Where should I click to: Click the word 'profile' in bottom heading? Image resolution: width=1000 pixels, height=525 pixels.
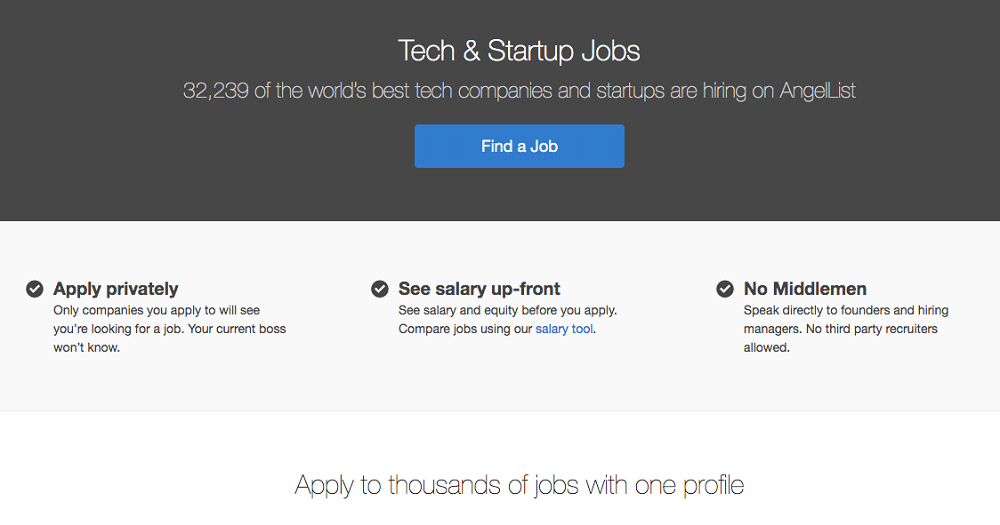point(714,486)
